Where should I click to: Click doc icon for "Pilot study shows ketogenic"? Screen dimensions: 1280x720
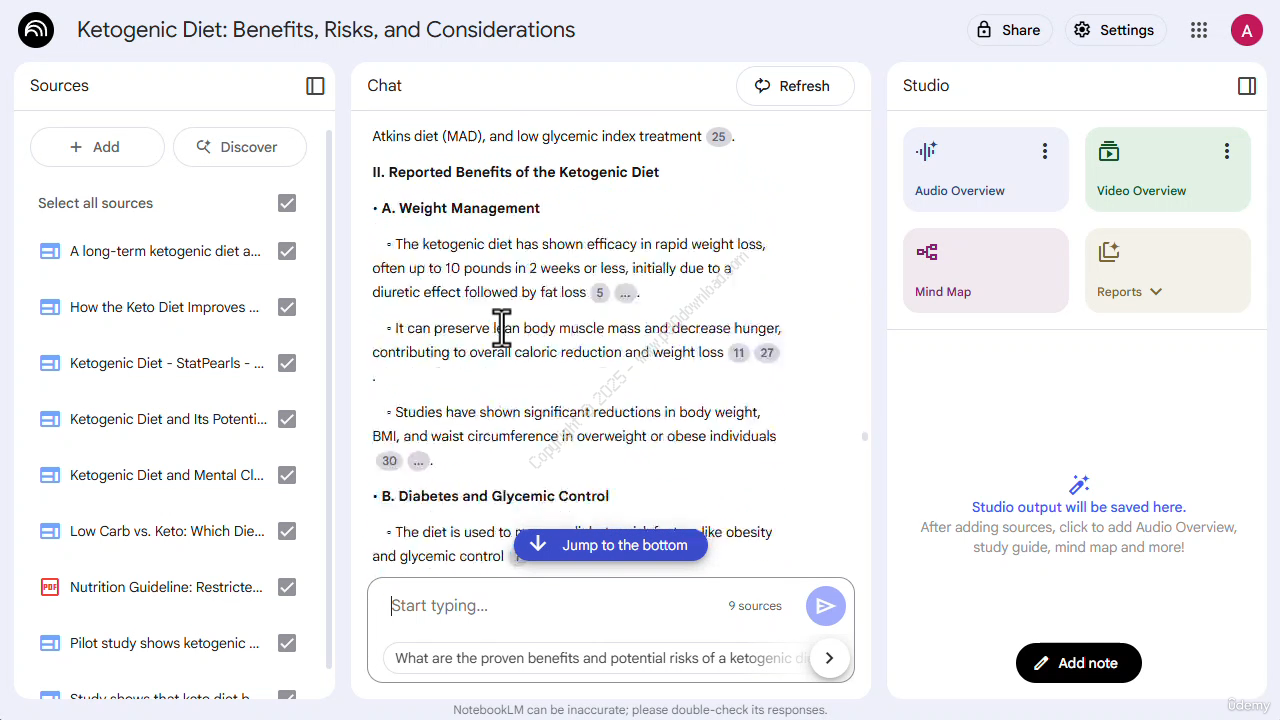click(x=50, y=643)
